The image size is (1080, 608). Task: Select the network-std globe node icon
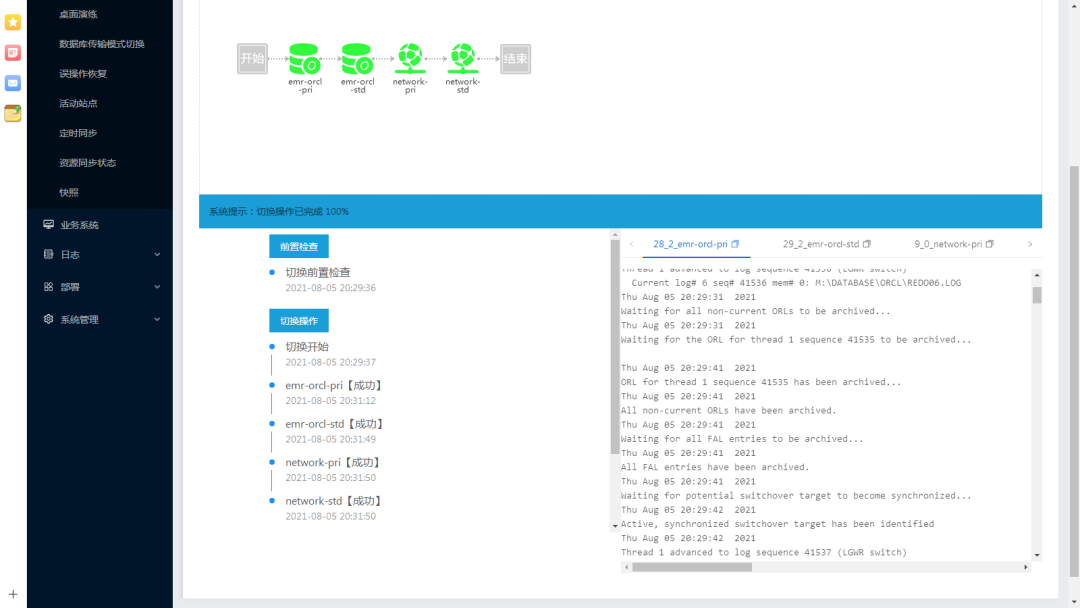[x=462, y=59]
